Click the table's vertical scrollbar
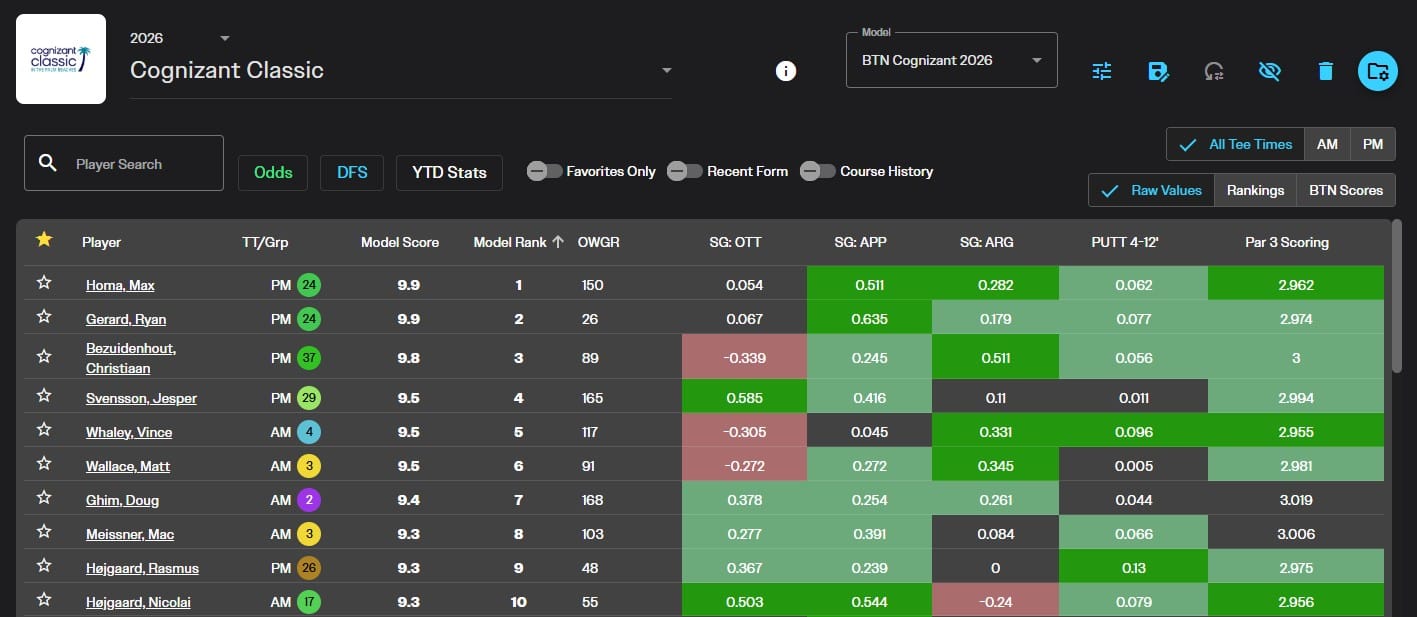Viewport: 1417px width, 617px height. pos(1396,296)
